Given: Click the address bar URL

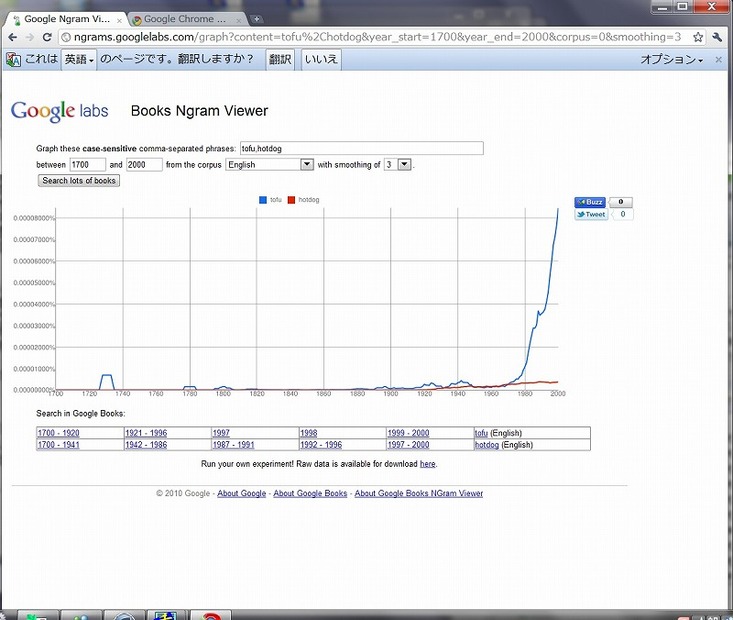Looking at the screenshot, I should coord(377,37).
